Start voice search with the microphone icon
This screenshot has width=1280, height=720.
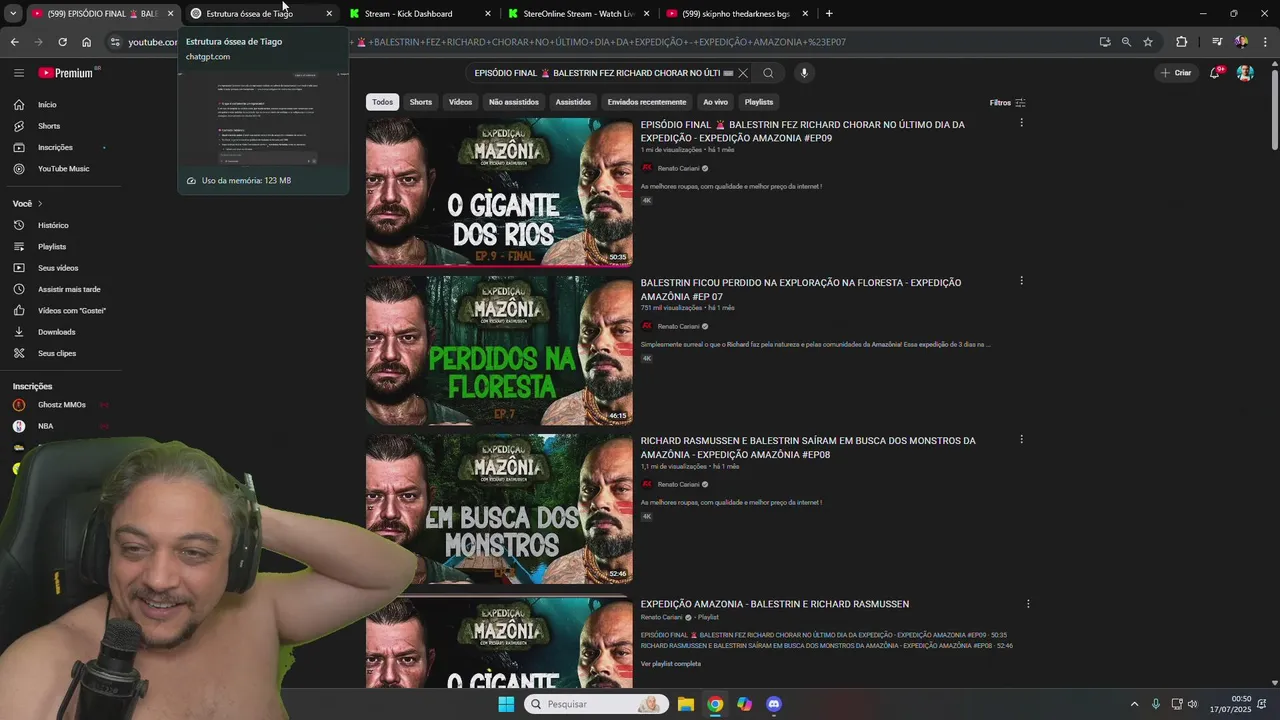(x=804, y=73)
